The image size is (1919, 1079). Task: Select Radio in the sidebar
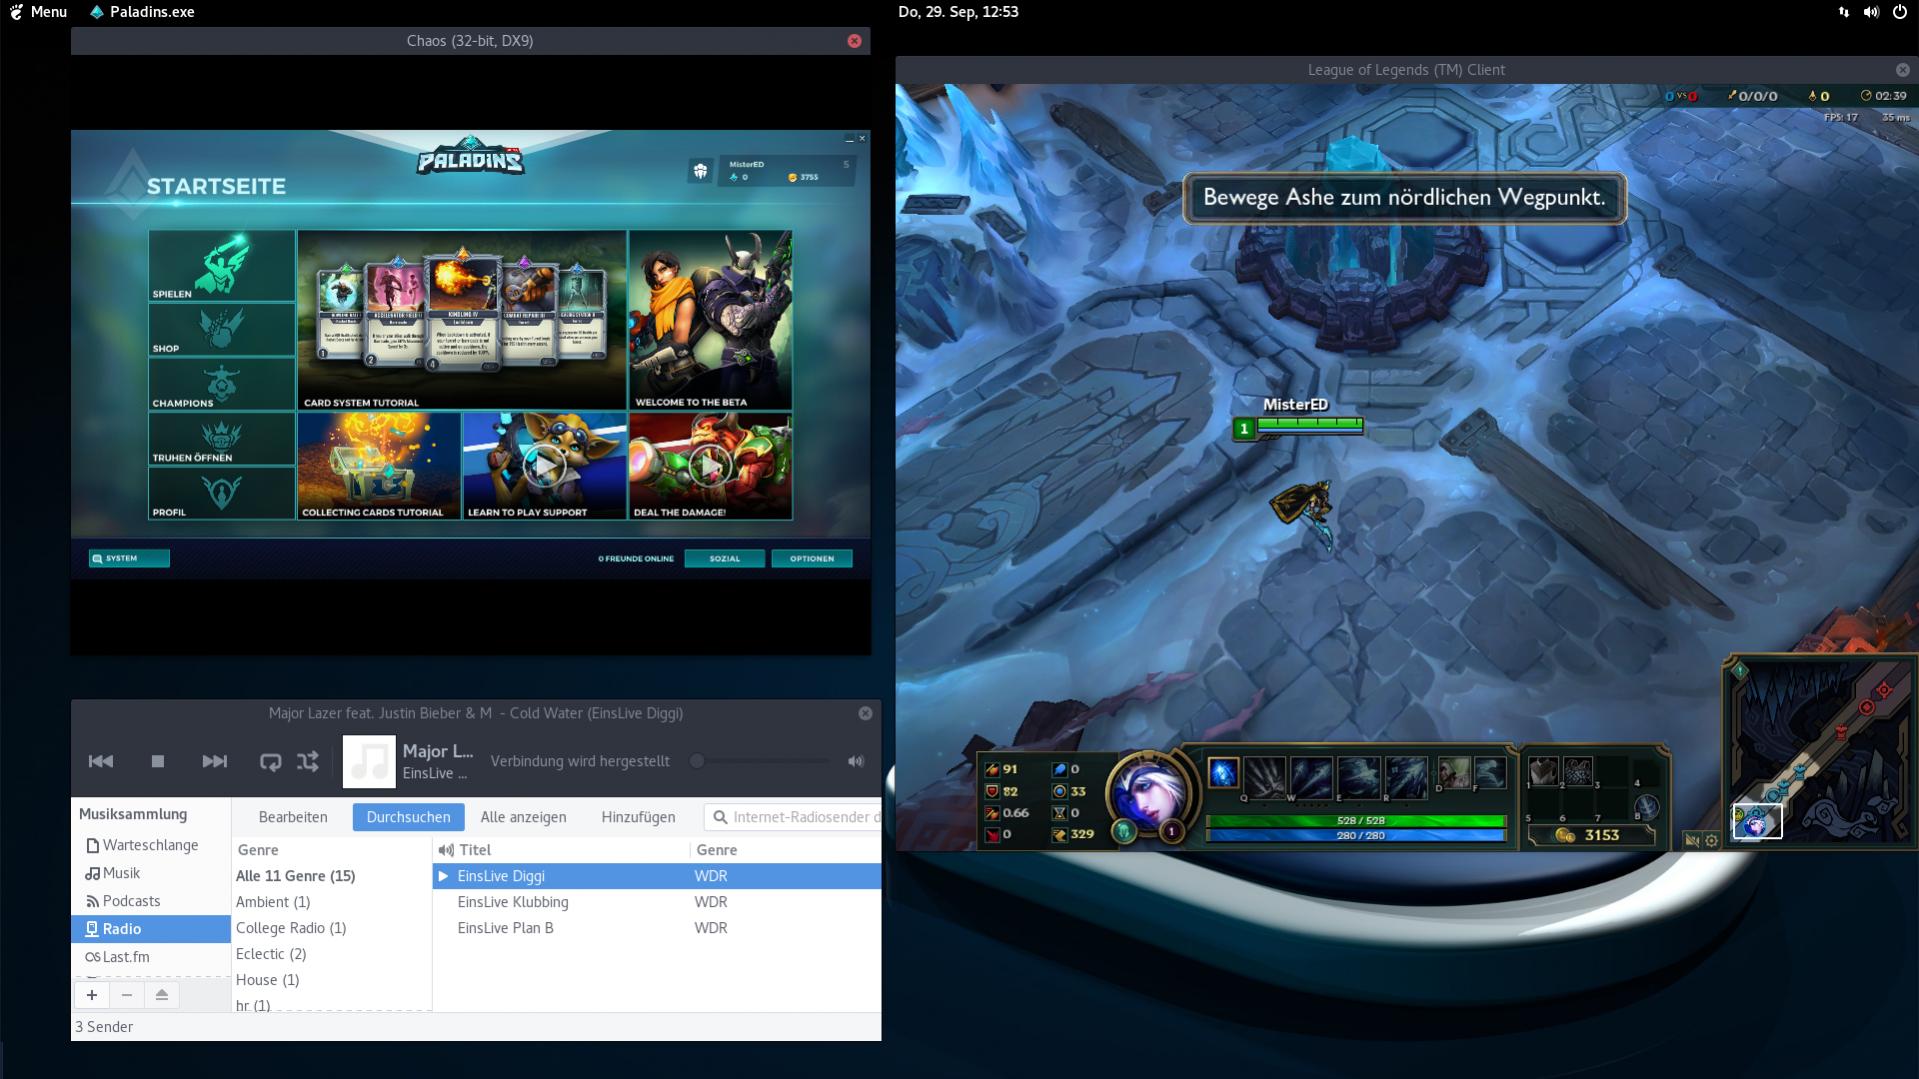150,929
